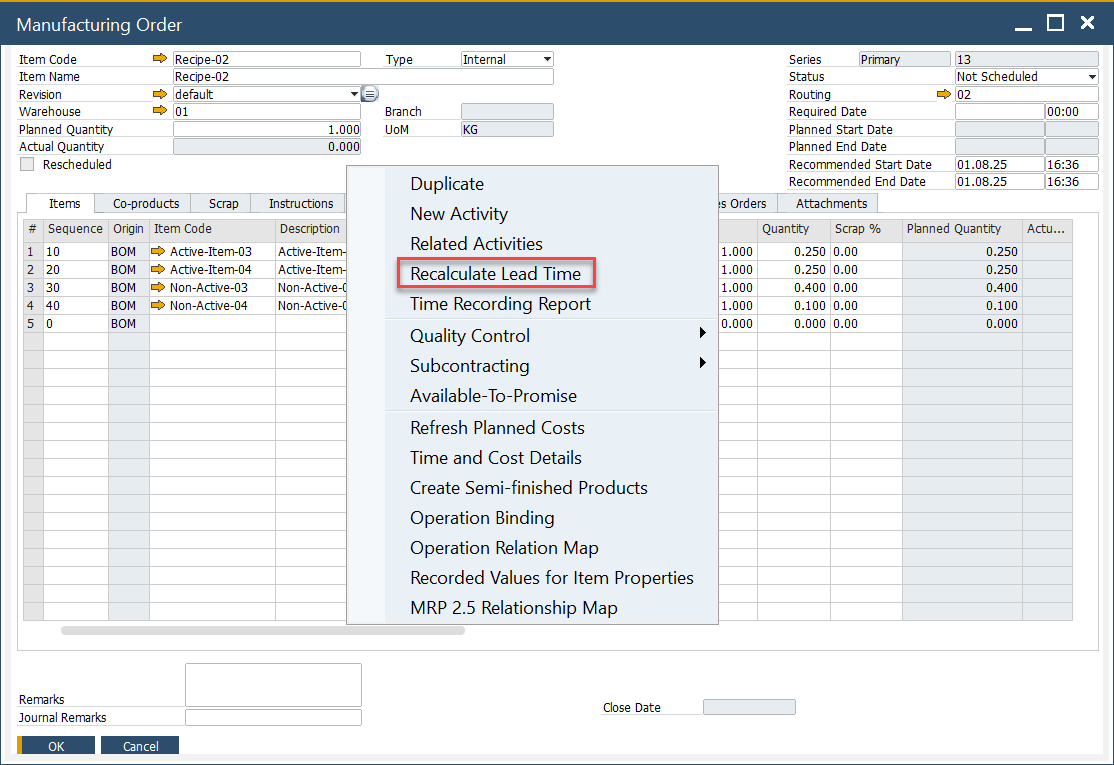Screen dimensions: 1114x765
Task: Click the round Revision details icon
Action: tap(369, 94)
